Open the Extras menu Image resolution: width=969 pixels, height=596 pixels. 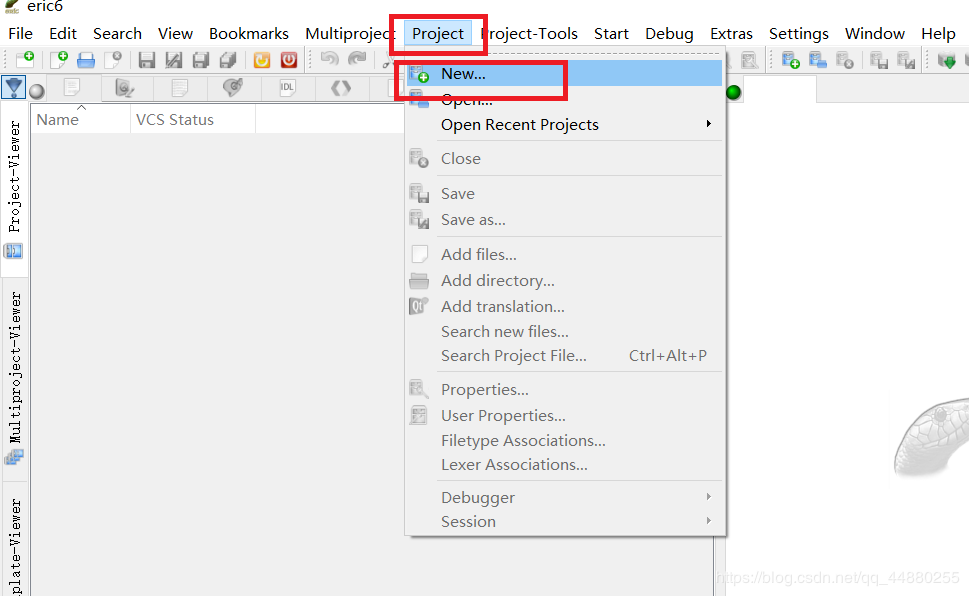click(x=731, y=33)
